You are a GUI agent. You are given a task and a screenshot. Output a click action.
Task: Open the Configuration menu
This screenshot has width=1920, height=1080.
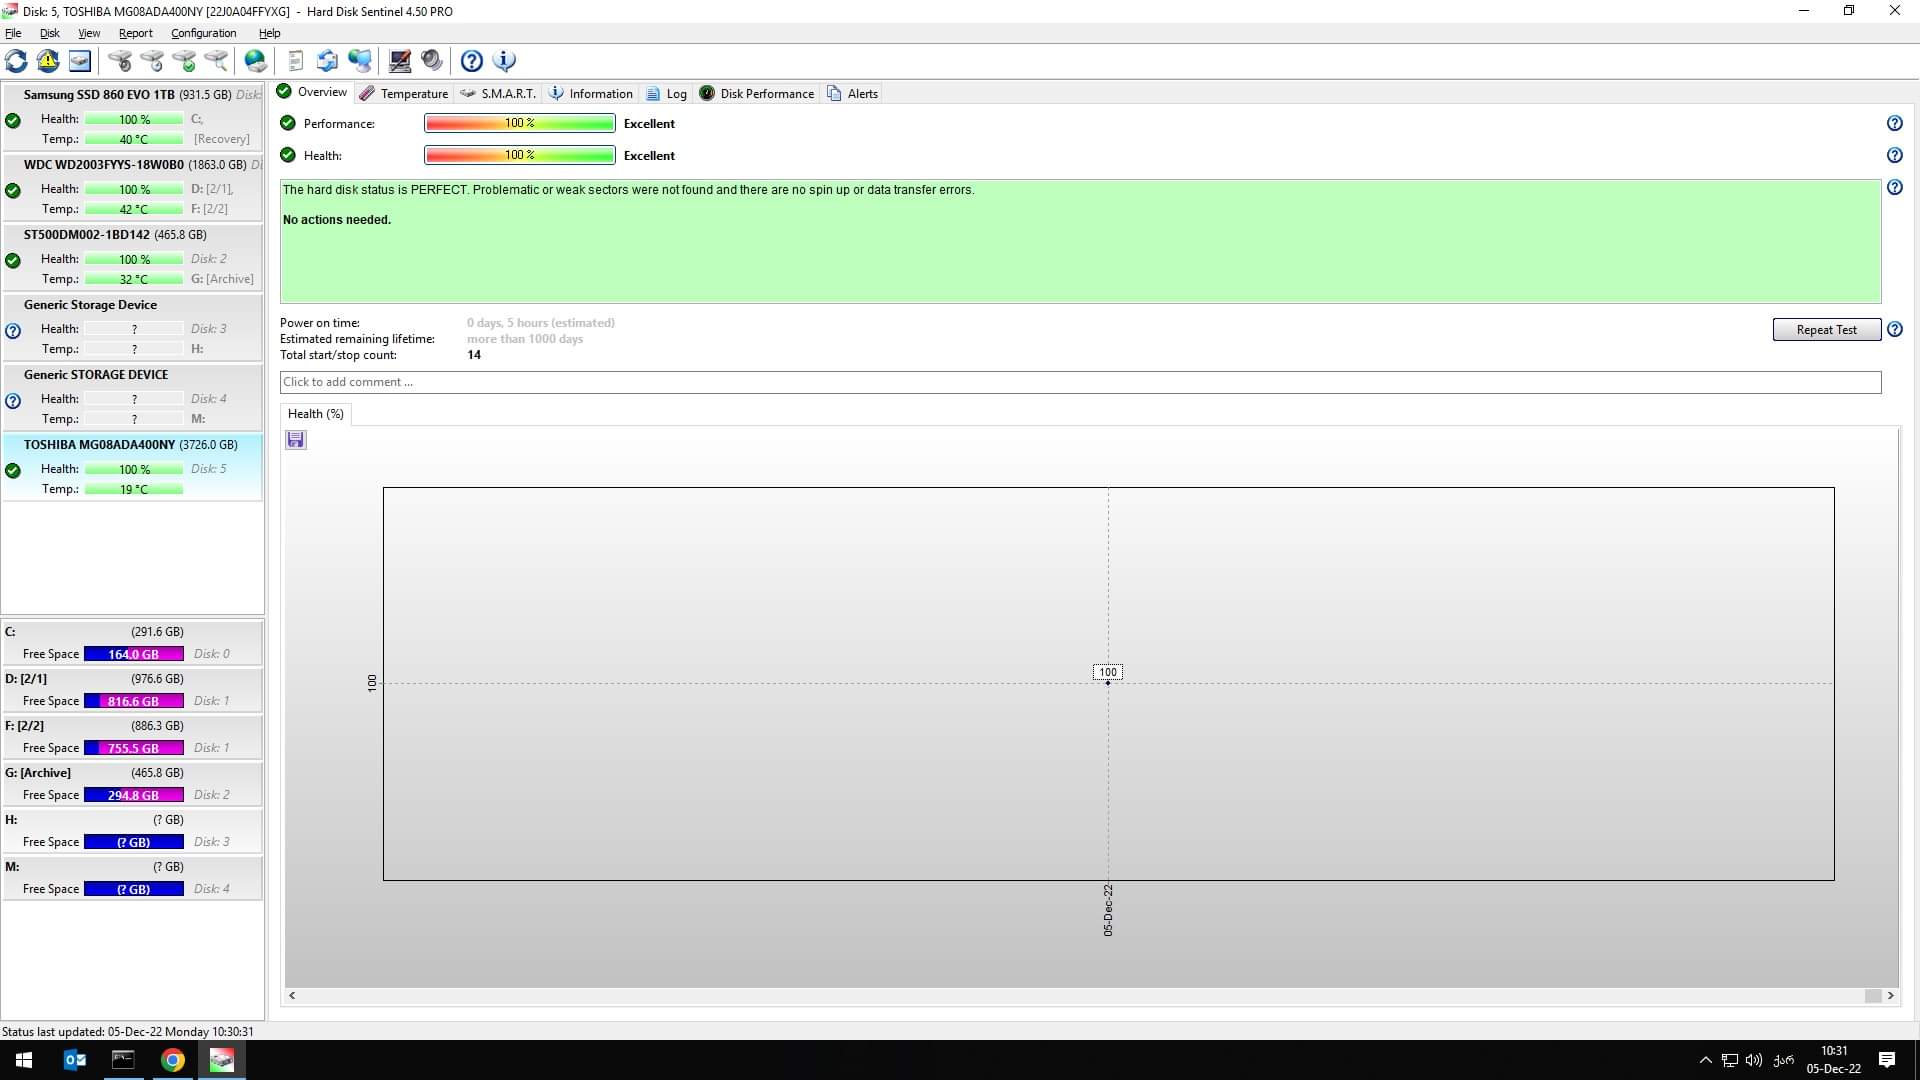click(x=203, y=33)
